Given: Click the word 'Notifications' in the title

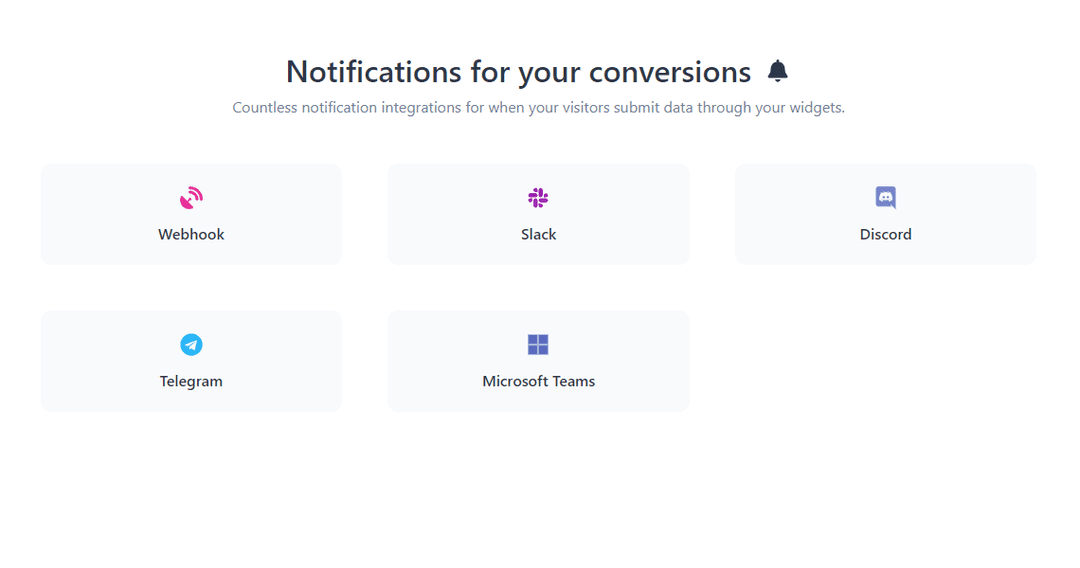Looking at the screenshot, I should coord(374,72).
